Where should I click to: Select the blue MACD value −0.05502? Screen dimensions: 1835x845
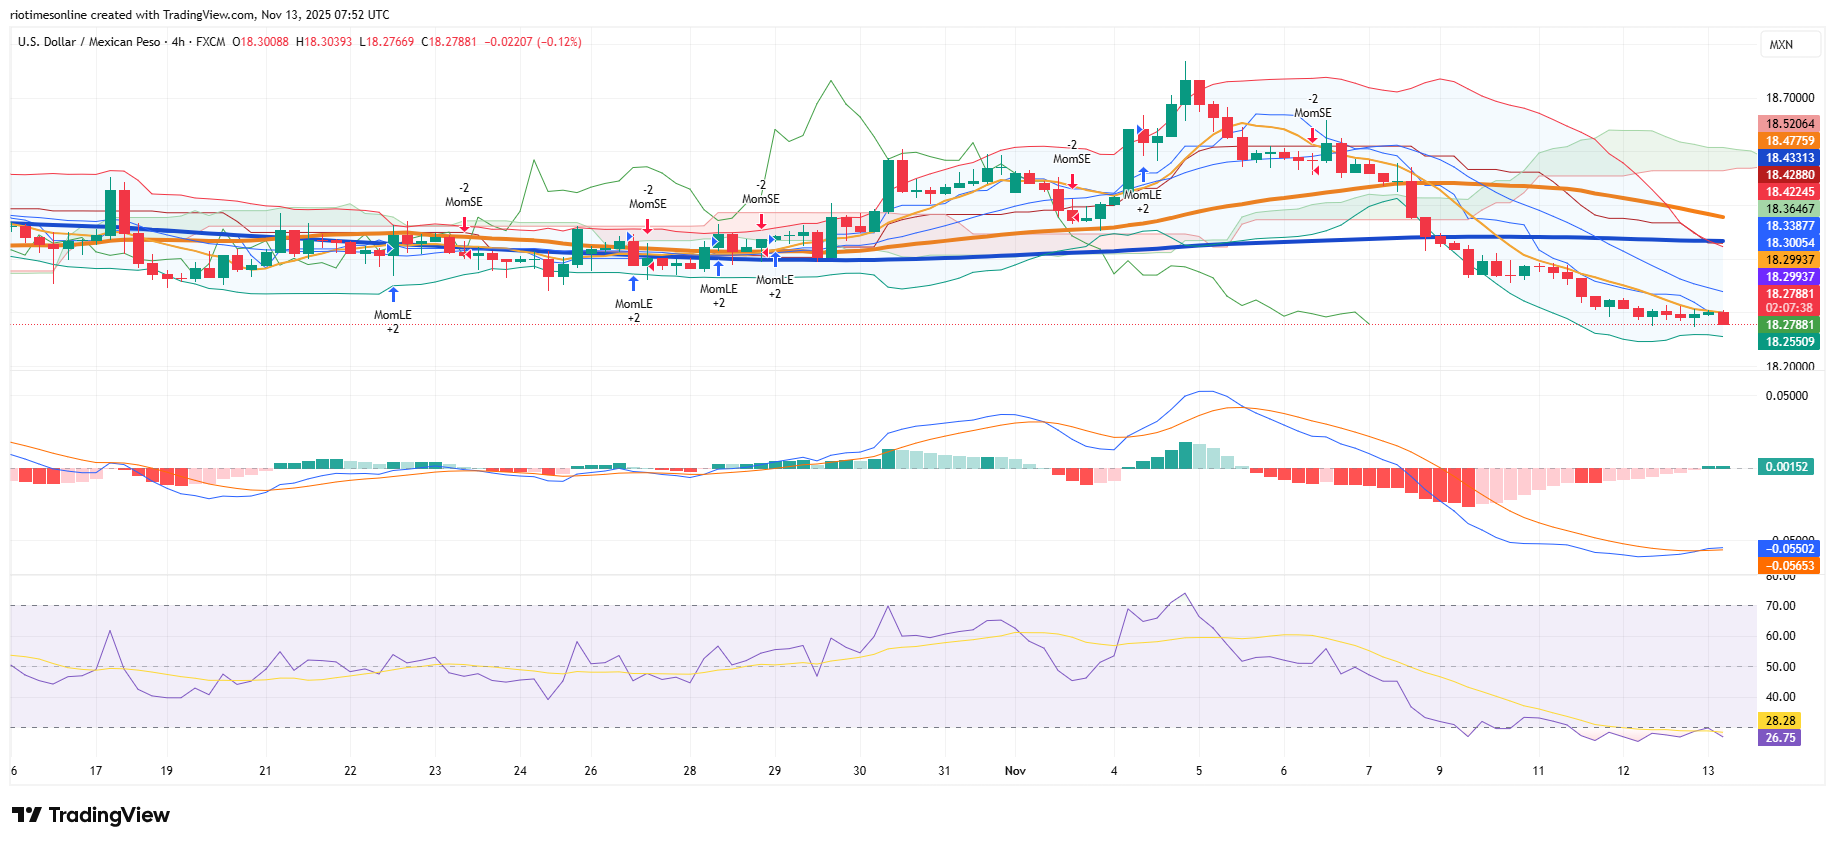pos(1790,549)
